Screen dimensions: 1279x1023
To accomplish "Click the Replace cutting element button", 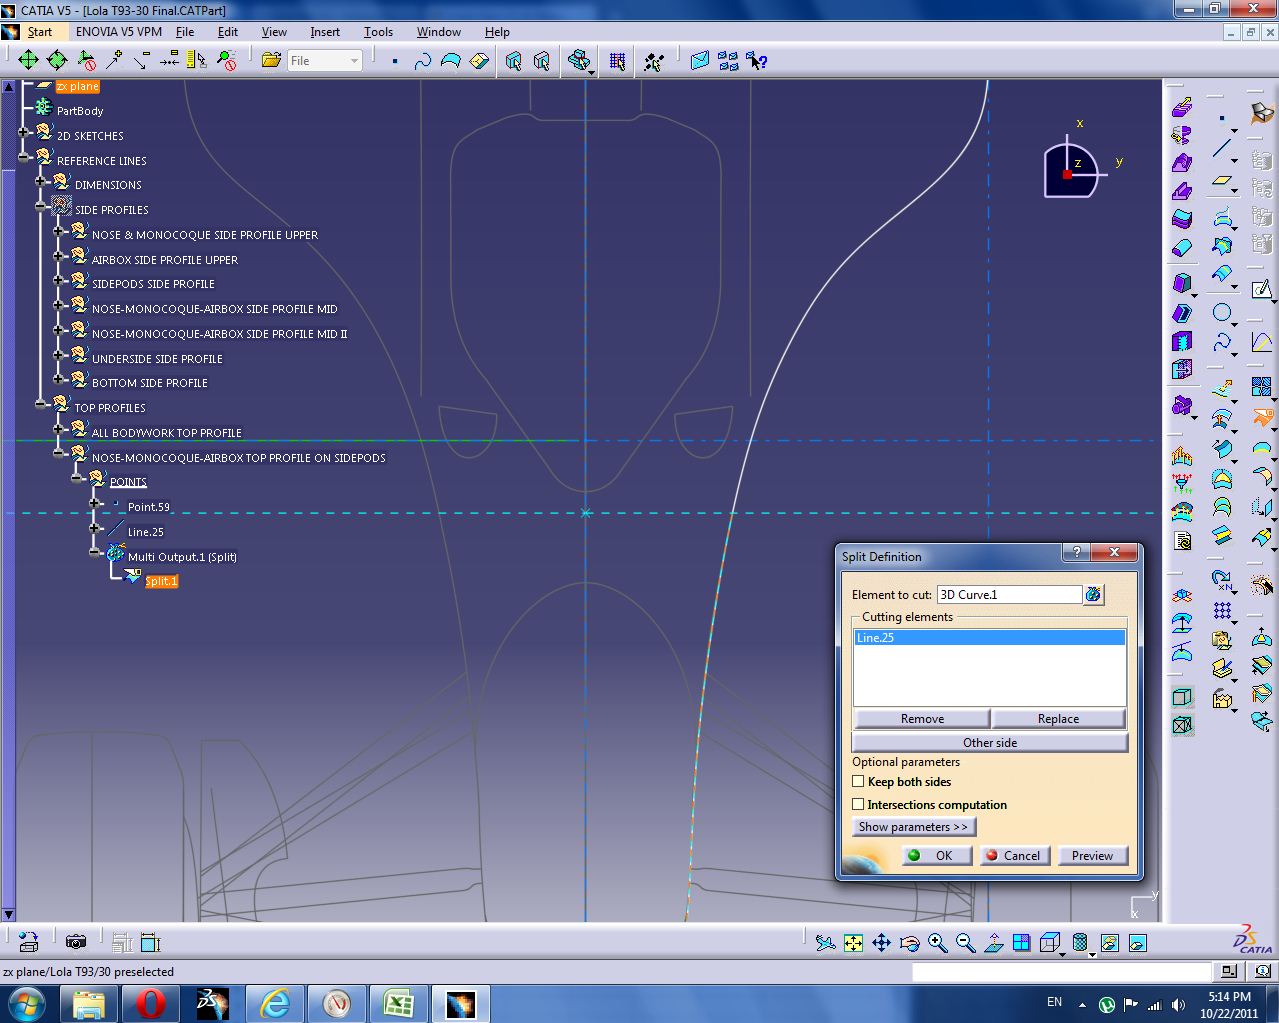I will coord(1058,719).
